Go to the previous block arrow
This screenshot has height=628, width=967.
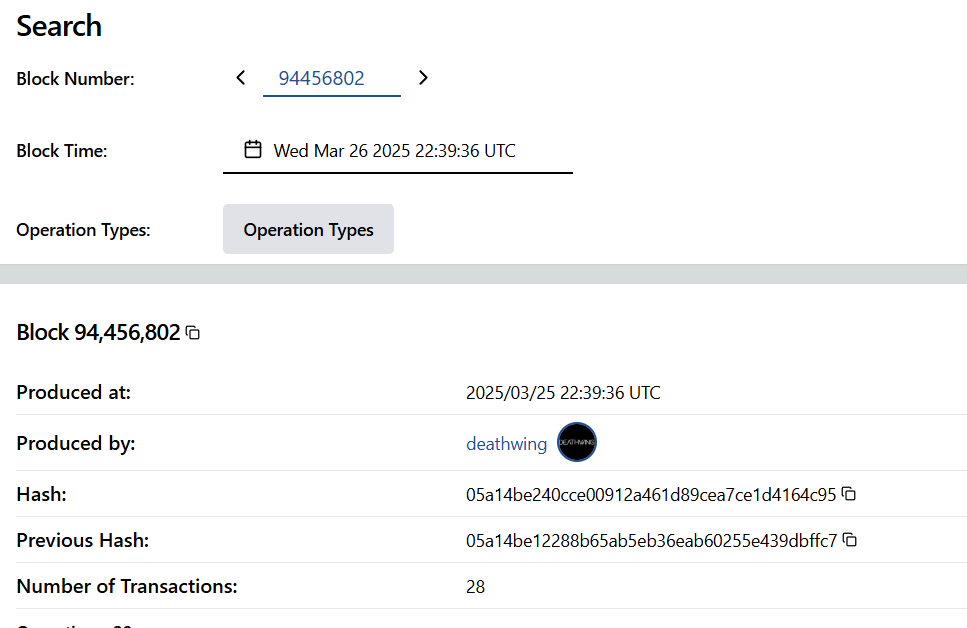pyautogui.click(x=241, y=78)
